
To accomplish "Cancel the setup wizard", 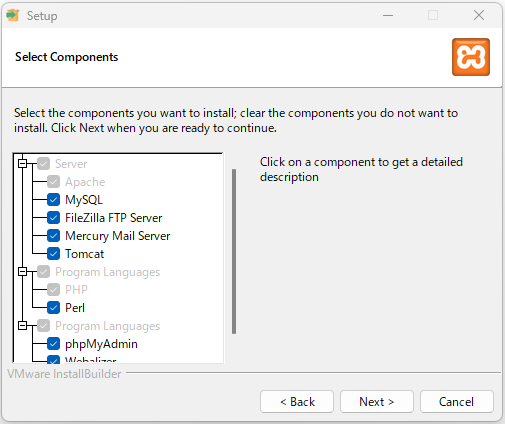I will pos(456,402).
